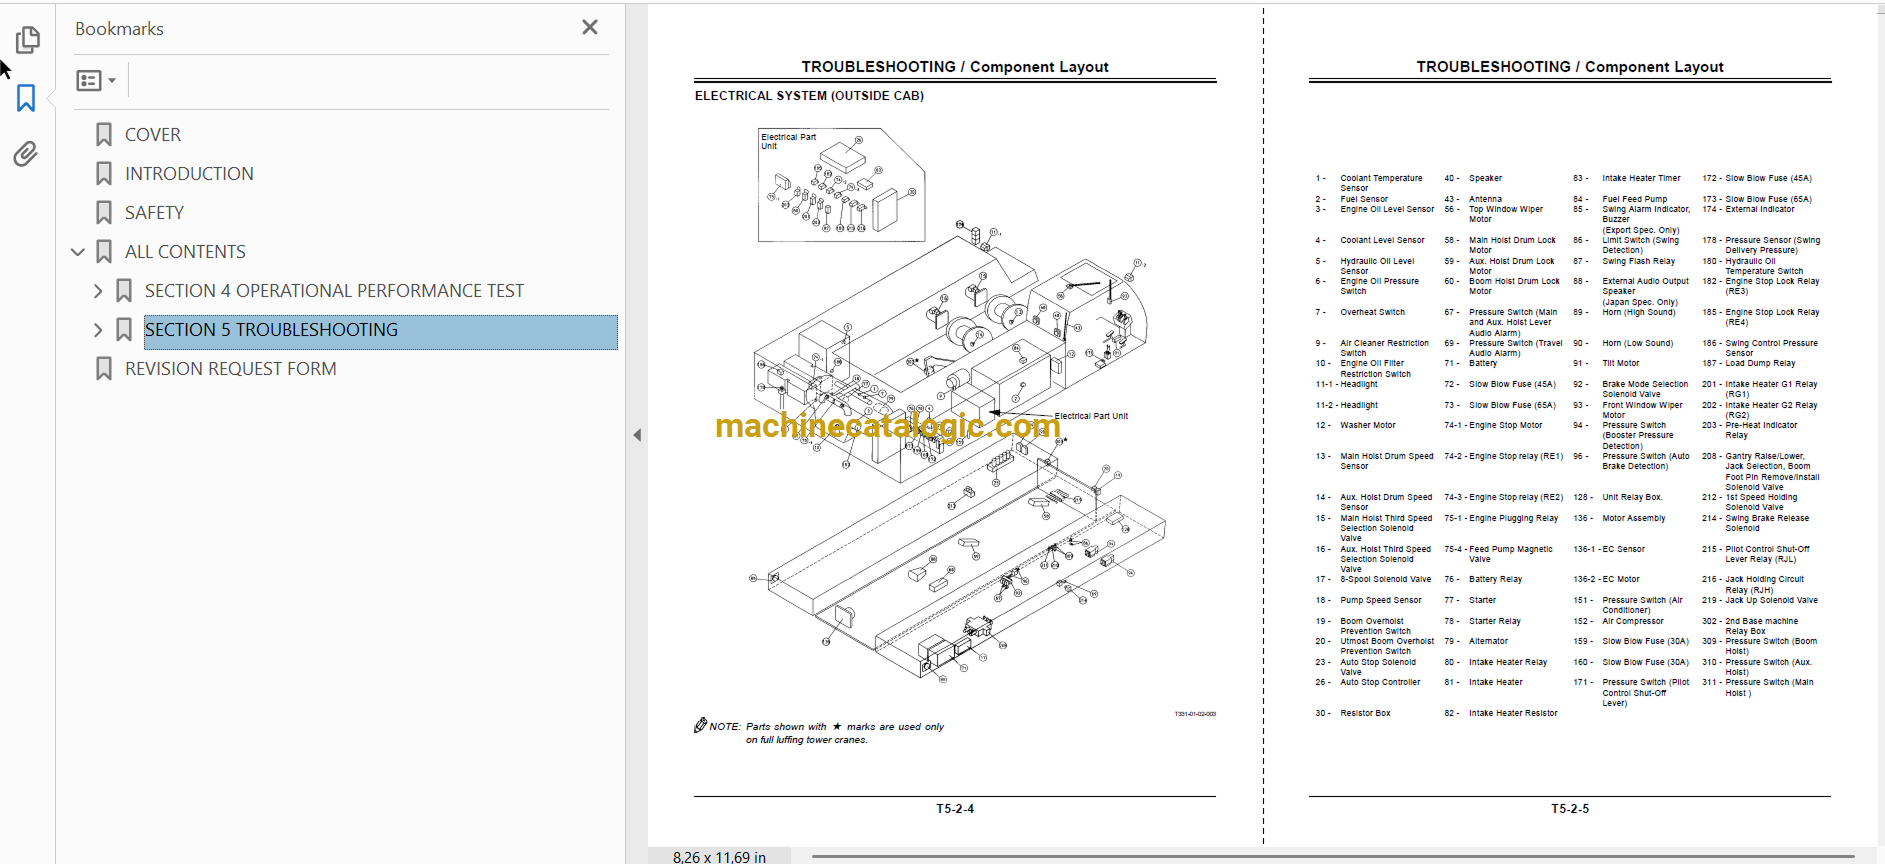Open the SAFETY bookmark
The height and width of the screenshot is (864, 1885).
pos(154,213)
